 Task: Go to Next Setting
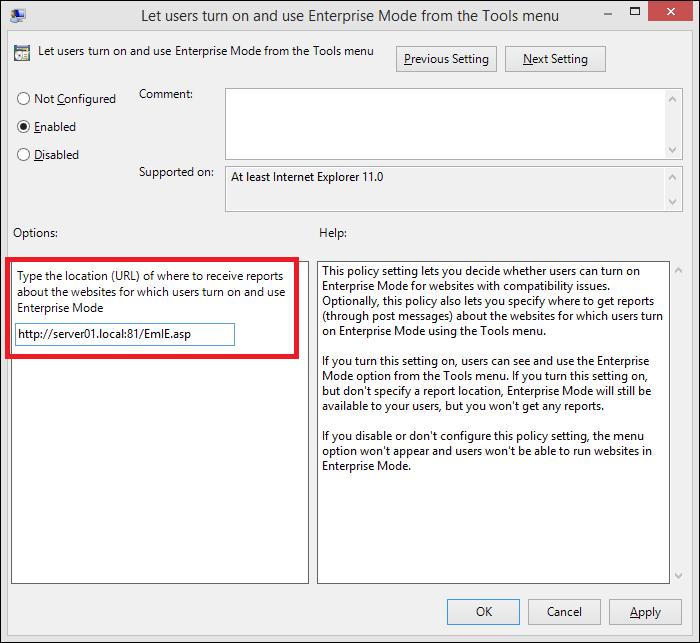555,59
